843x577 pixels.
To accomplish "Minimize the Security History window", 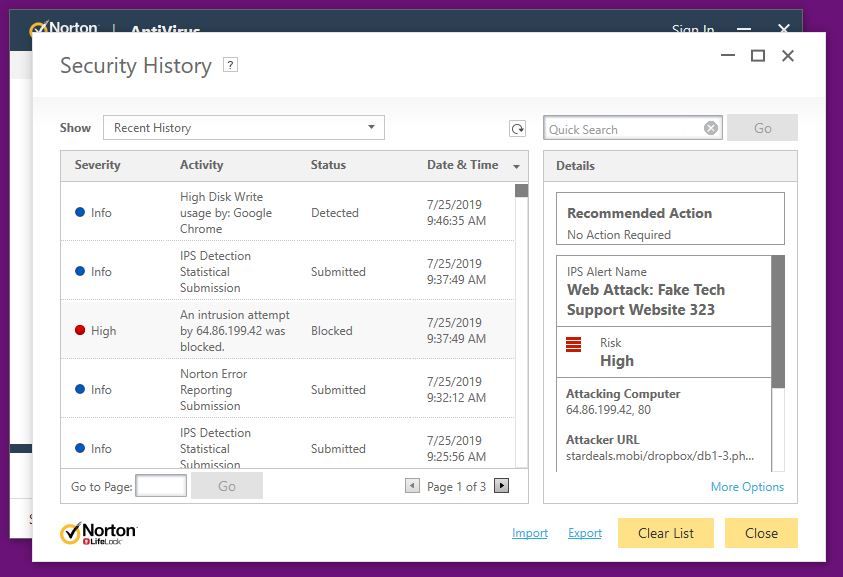I will click(728, 55).
